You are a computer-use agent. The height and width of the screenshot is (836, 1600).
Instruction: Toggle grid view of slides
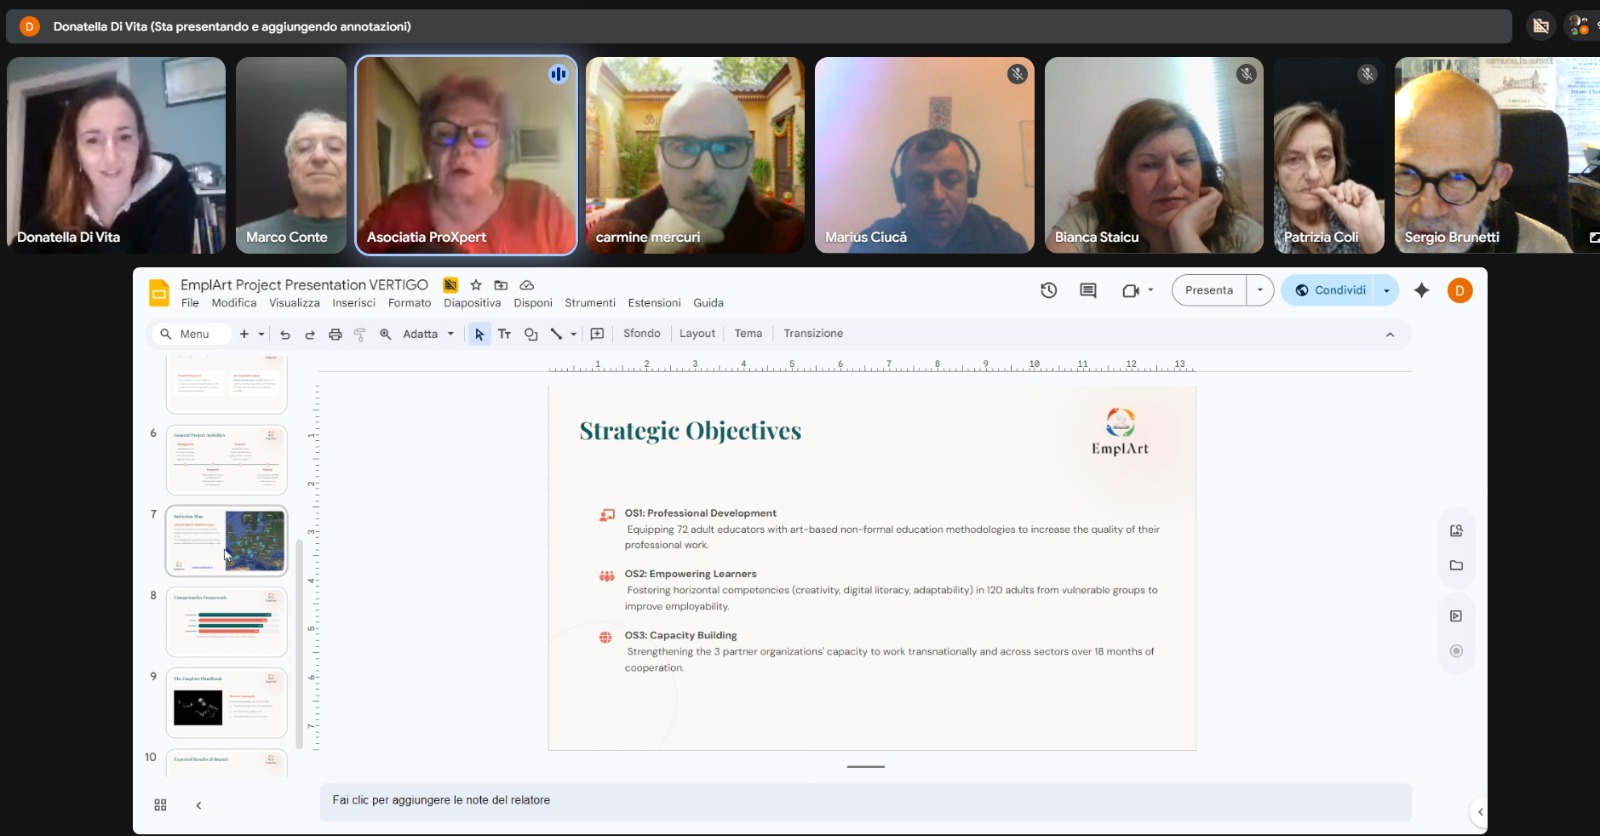pyautogui.click(x=160, y=805)
